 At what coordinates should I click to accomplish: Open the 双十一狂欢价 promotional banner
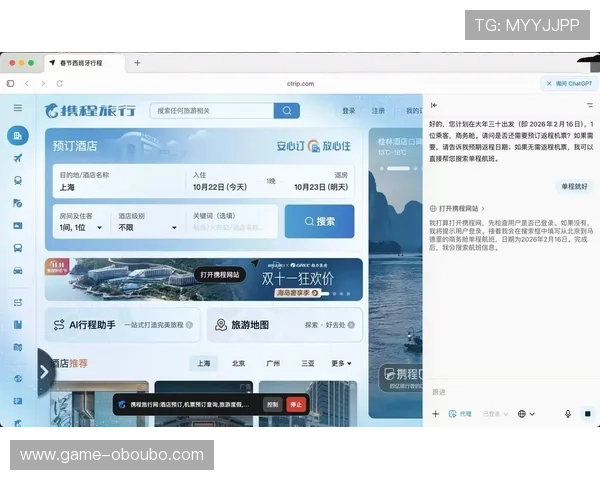click(204, 279)
